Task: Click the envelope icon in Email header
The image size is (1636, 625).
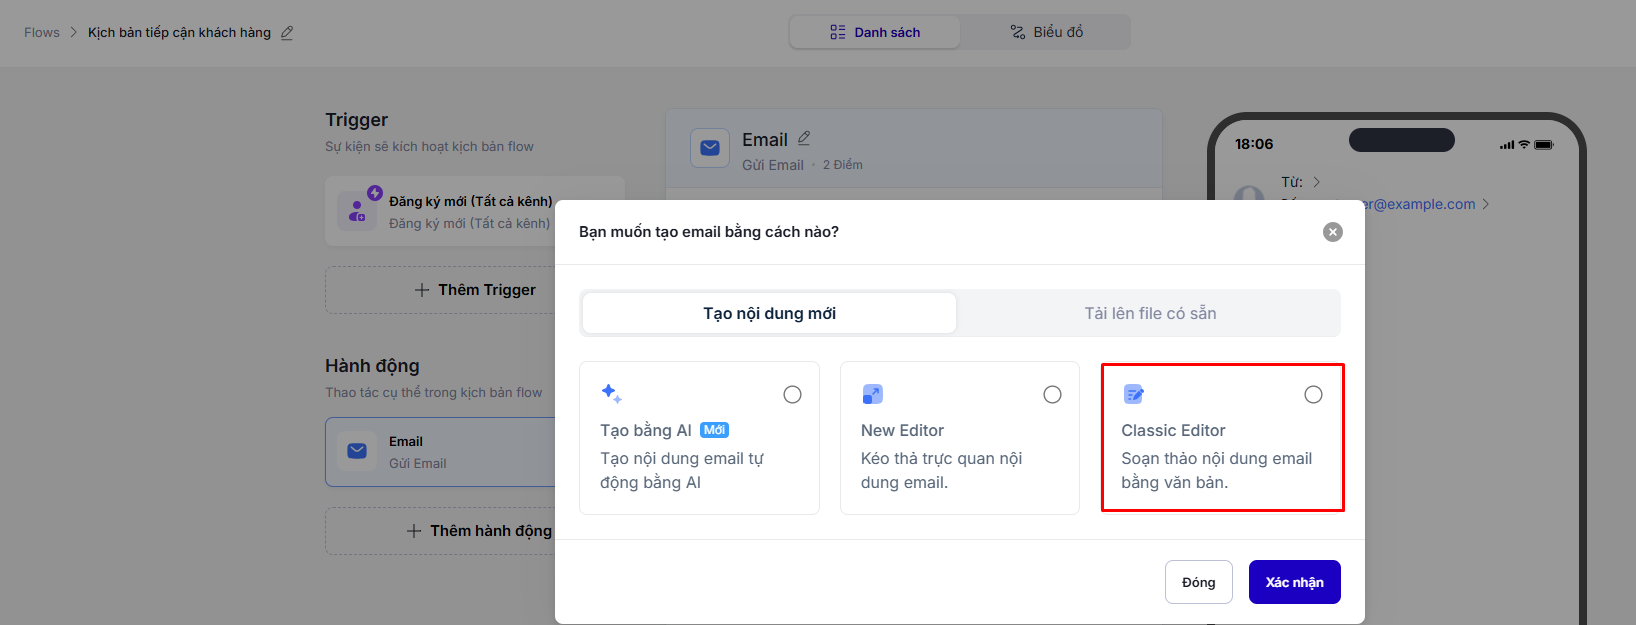Action: click(710, 148)
